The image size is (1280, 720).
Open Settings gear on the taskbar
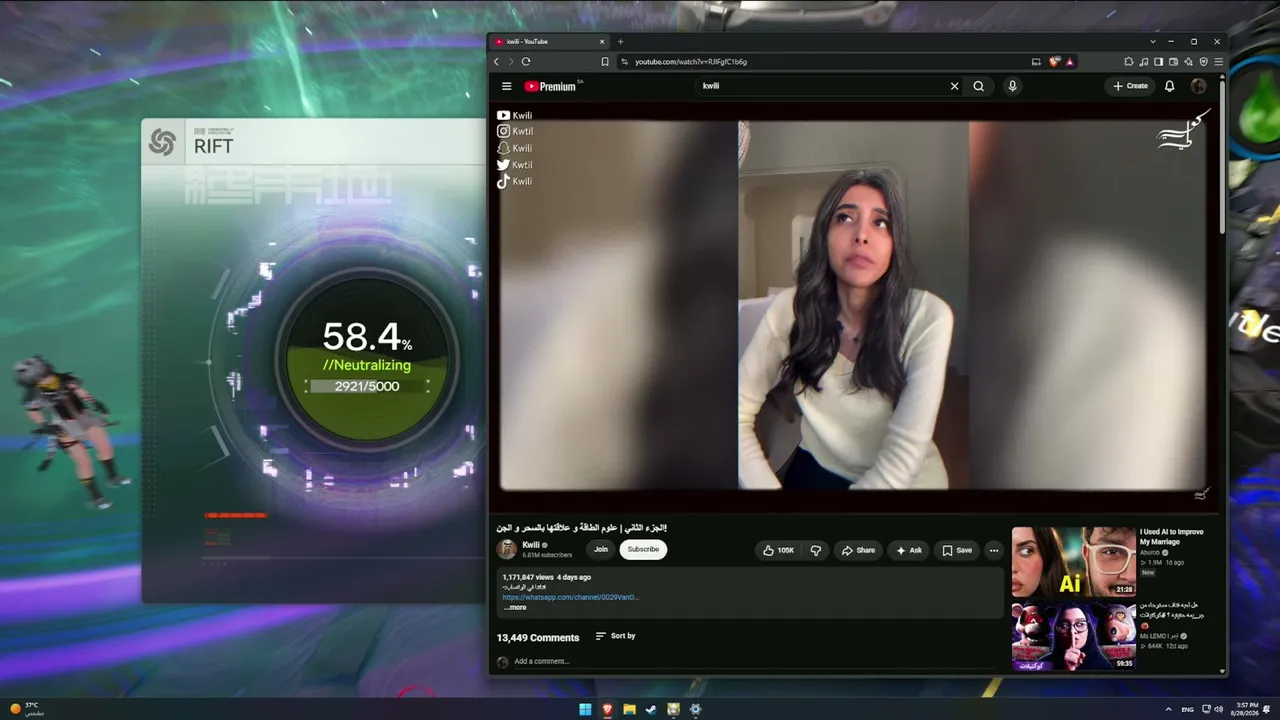695,709
